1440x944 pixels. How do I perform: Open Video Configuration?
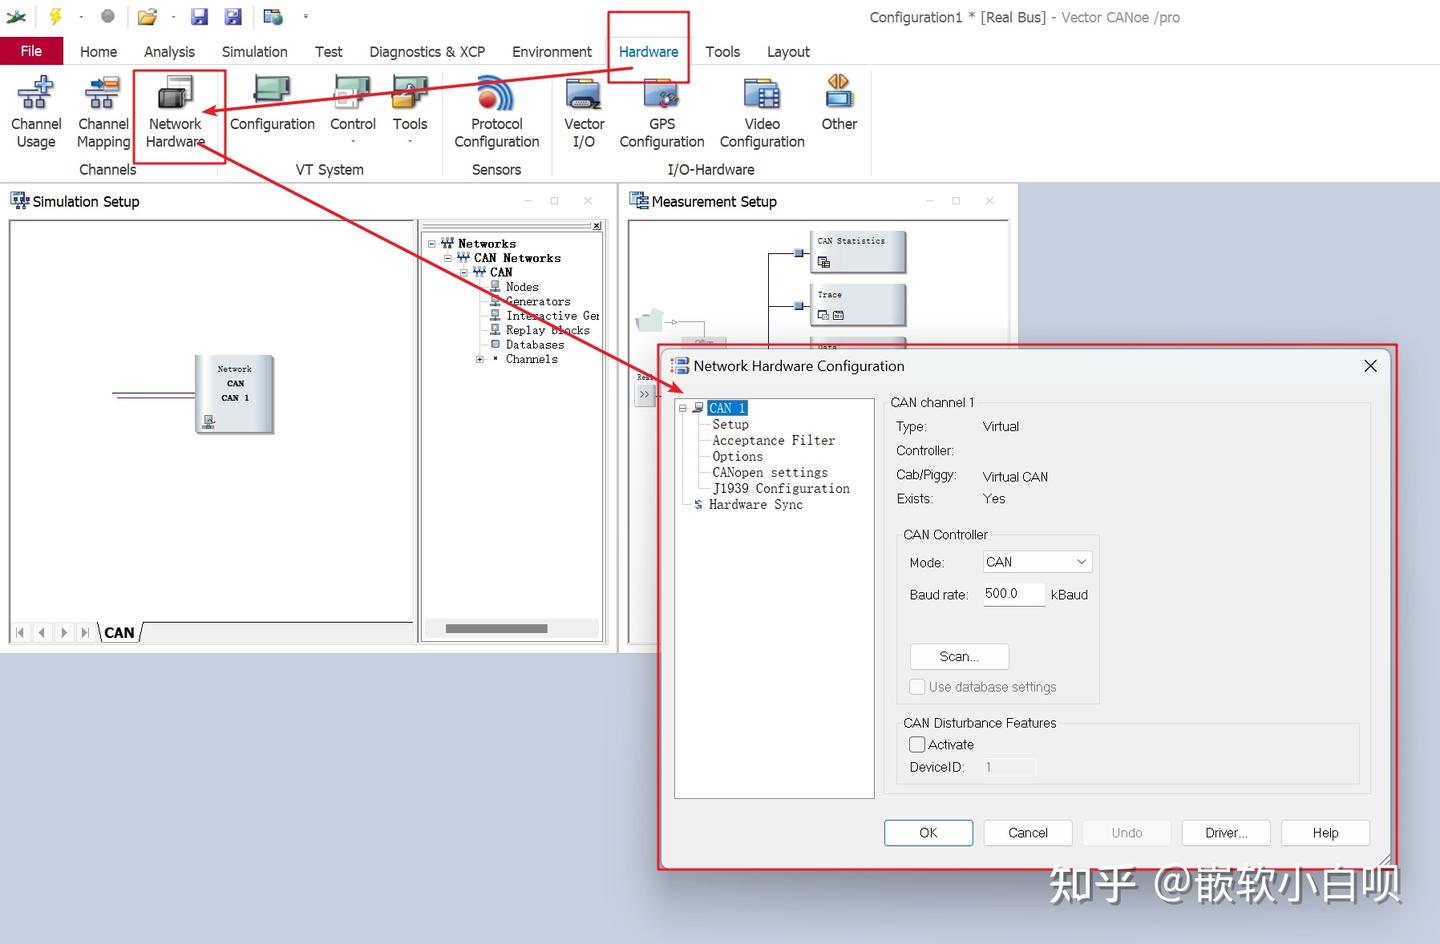[x=762, y=114]
